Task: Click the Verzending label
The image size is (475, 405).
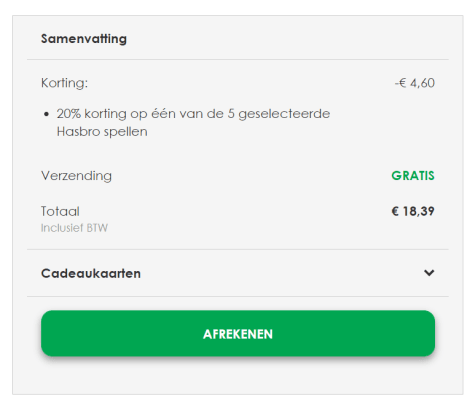Action: point(76,176)
